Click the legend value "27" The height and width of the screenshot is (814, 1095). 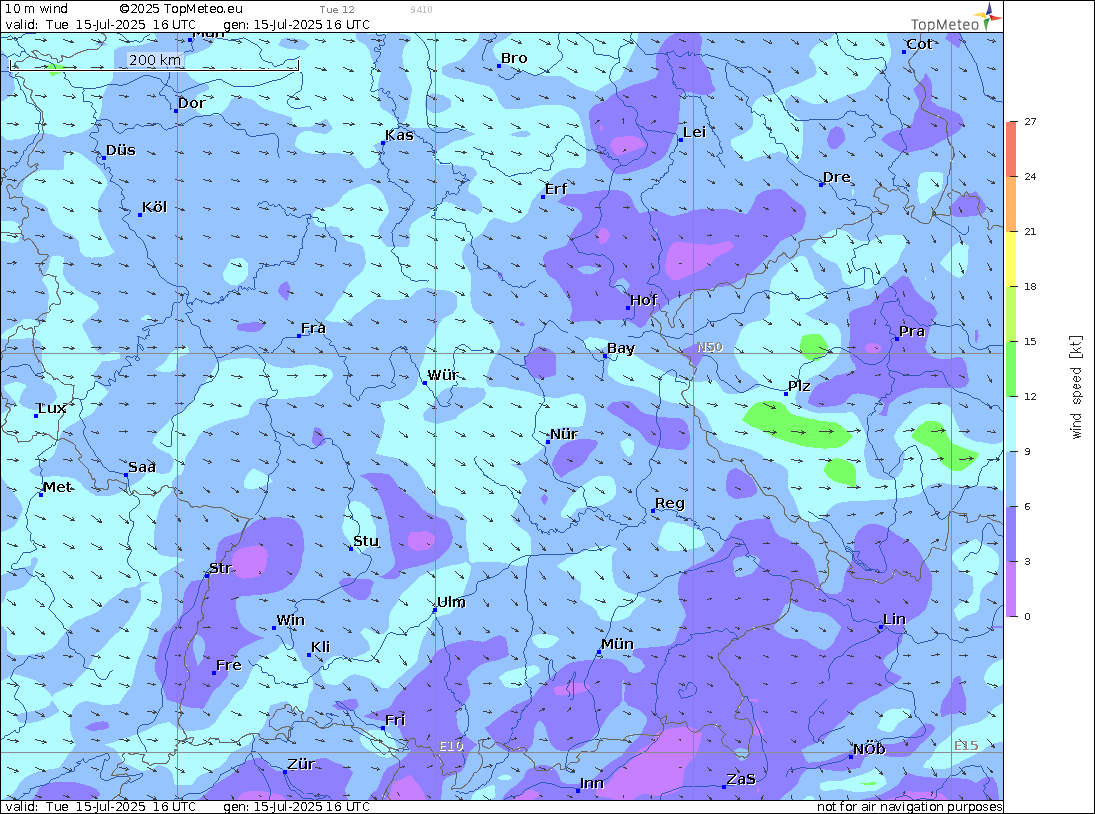(1030, 121)
